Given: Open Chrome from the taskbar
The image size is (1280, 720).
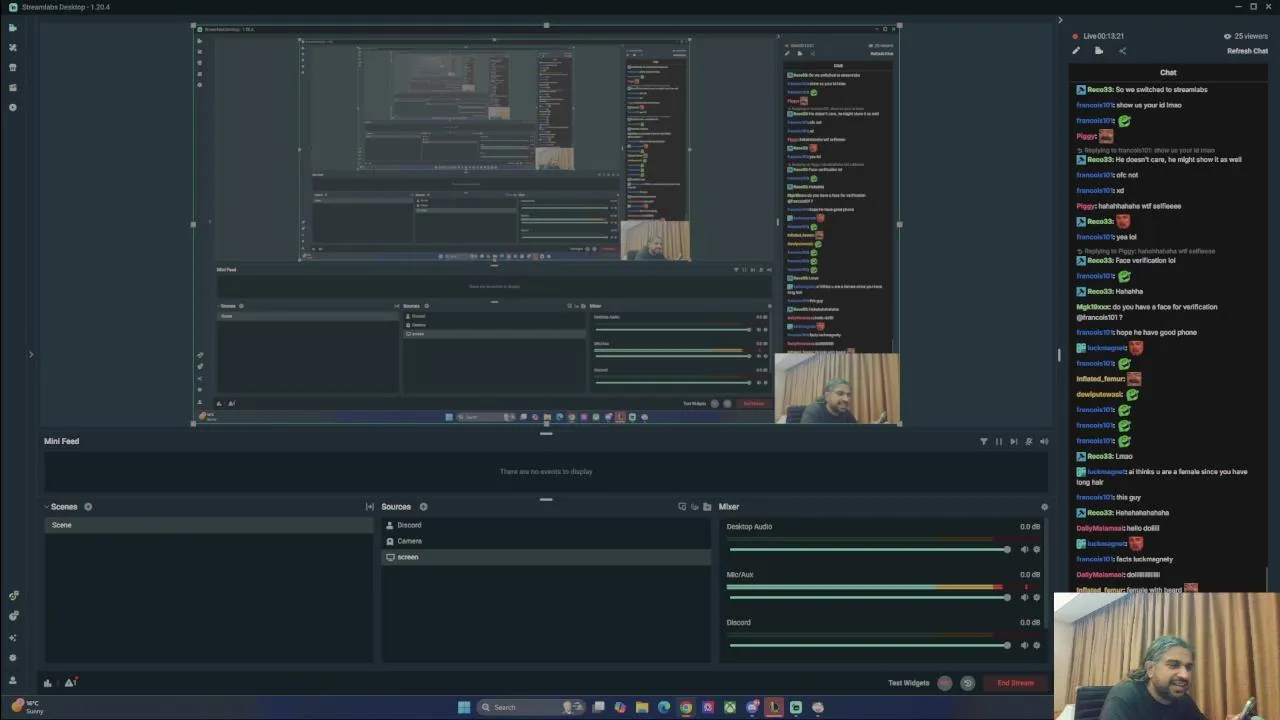Looking at the screenshot, I should pos(686,707).
